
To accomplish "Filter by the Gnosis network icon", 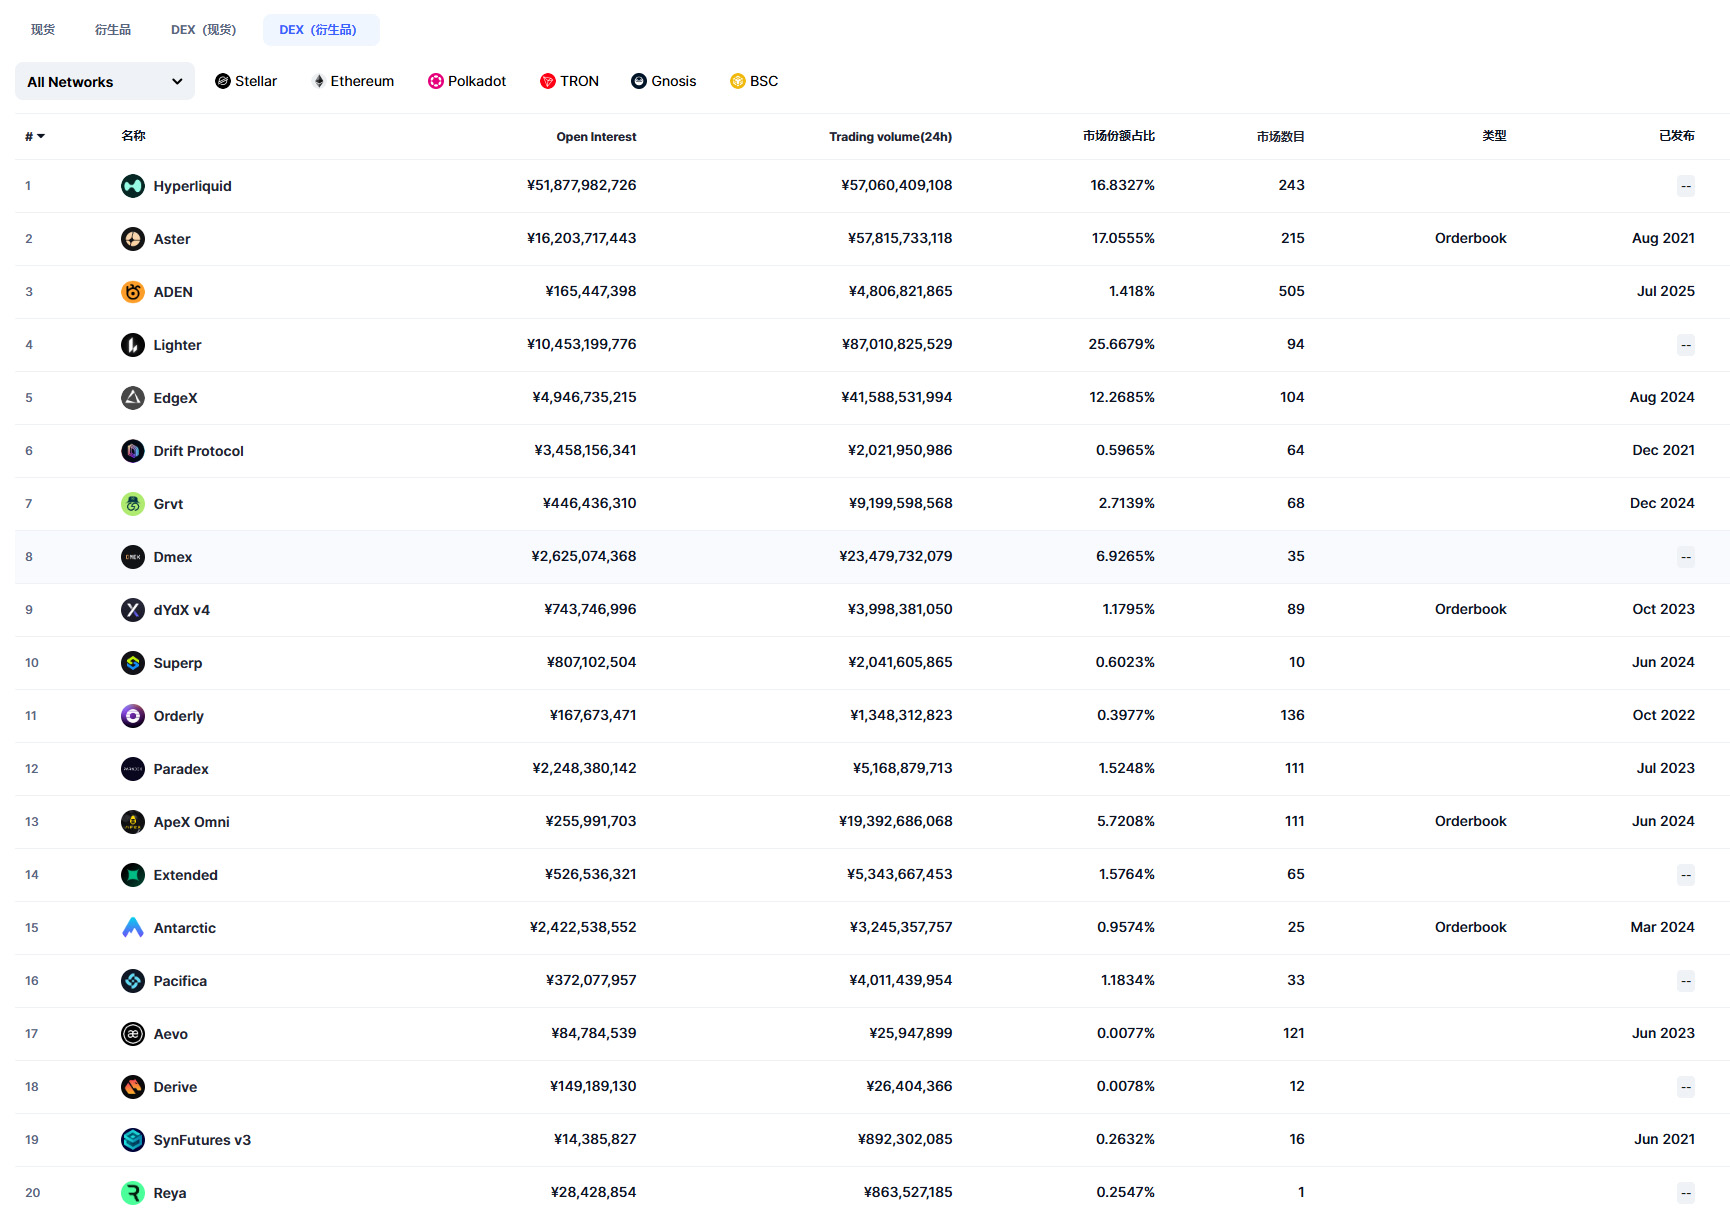I will coord(637,81).
